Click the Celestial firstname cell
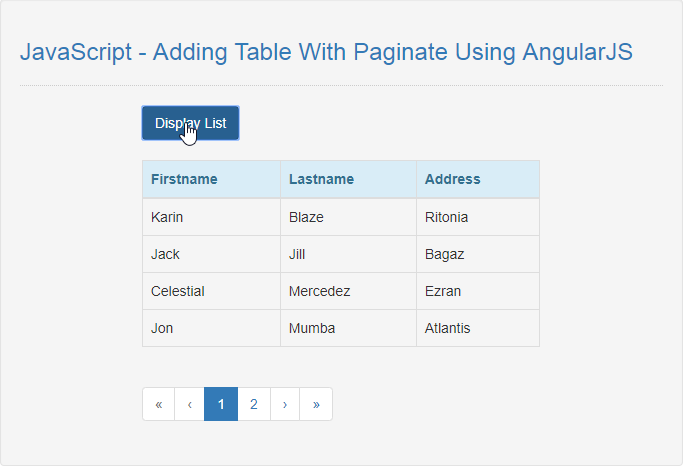683x466 pixels. pos(211,291)
